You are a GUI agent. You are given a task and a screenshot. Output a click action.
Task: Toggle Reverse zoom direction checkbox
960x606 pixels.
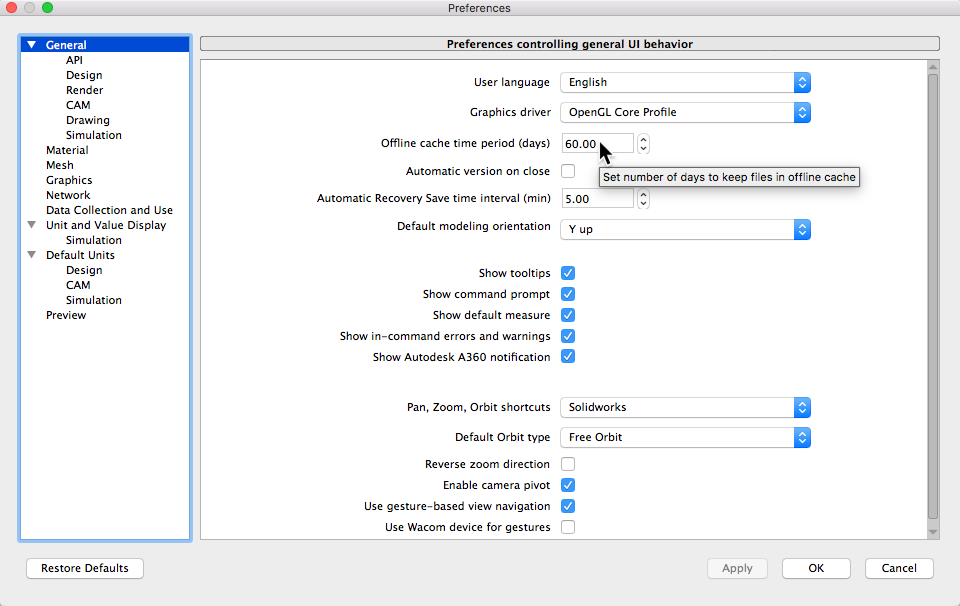coord(568,464)
